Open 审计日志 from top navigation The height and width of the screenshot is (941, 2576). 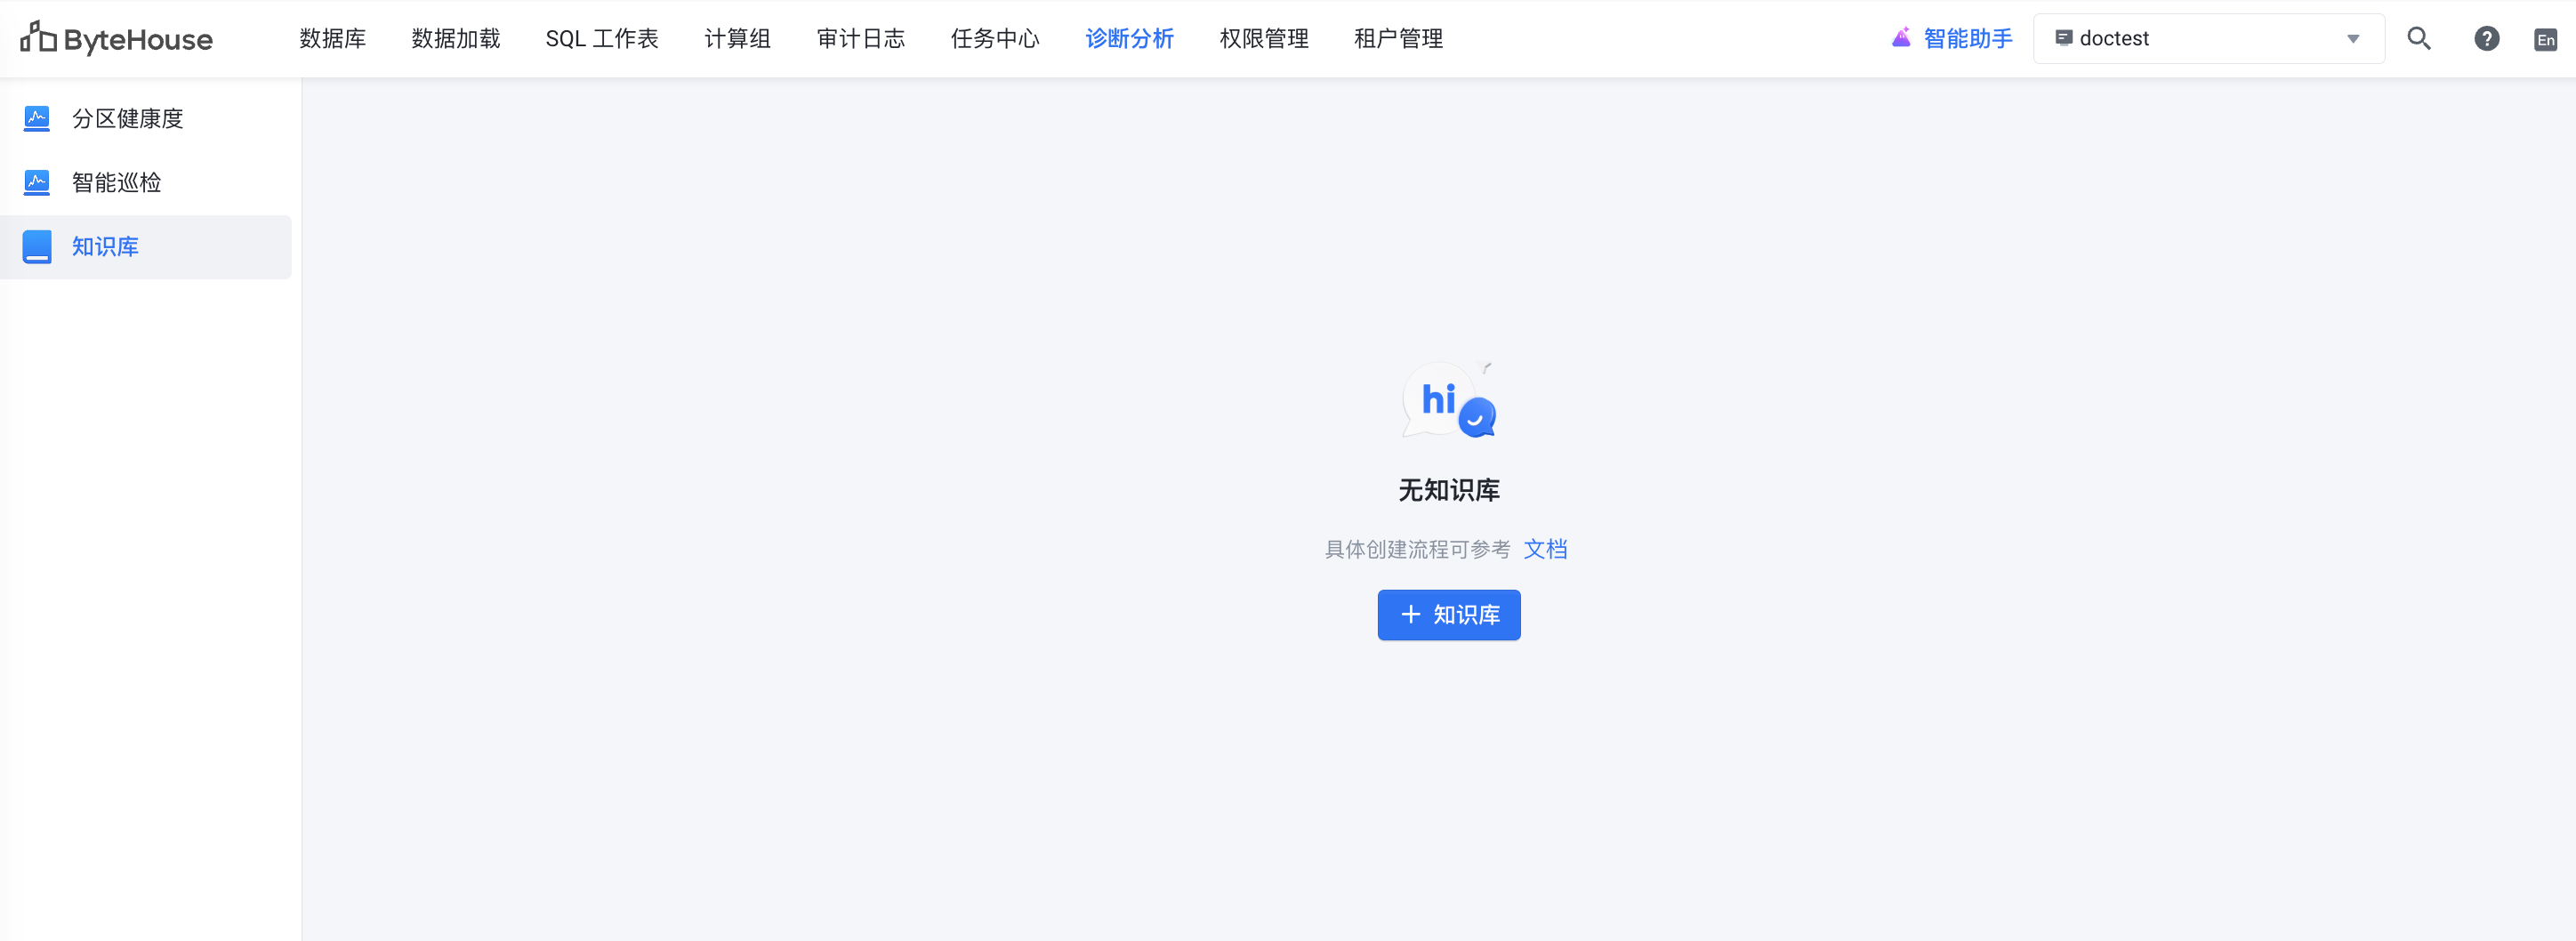pos(861,38)
